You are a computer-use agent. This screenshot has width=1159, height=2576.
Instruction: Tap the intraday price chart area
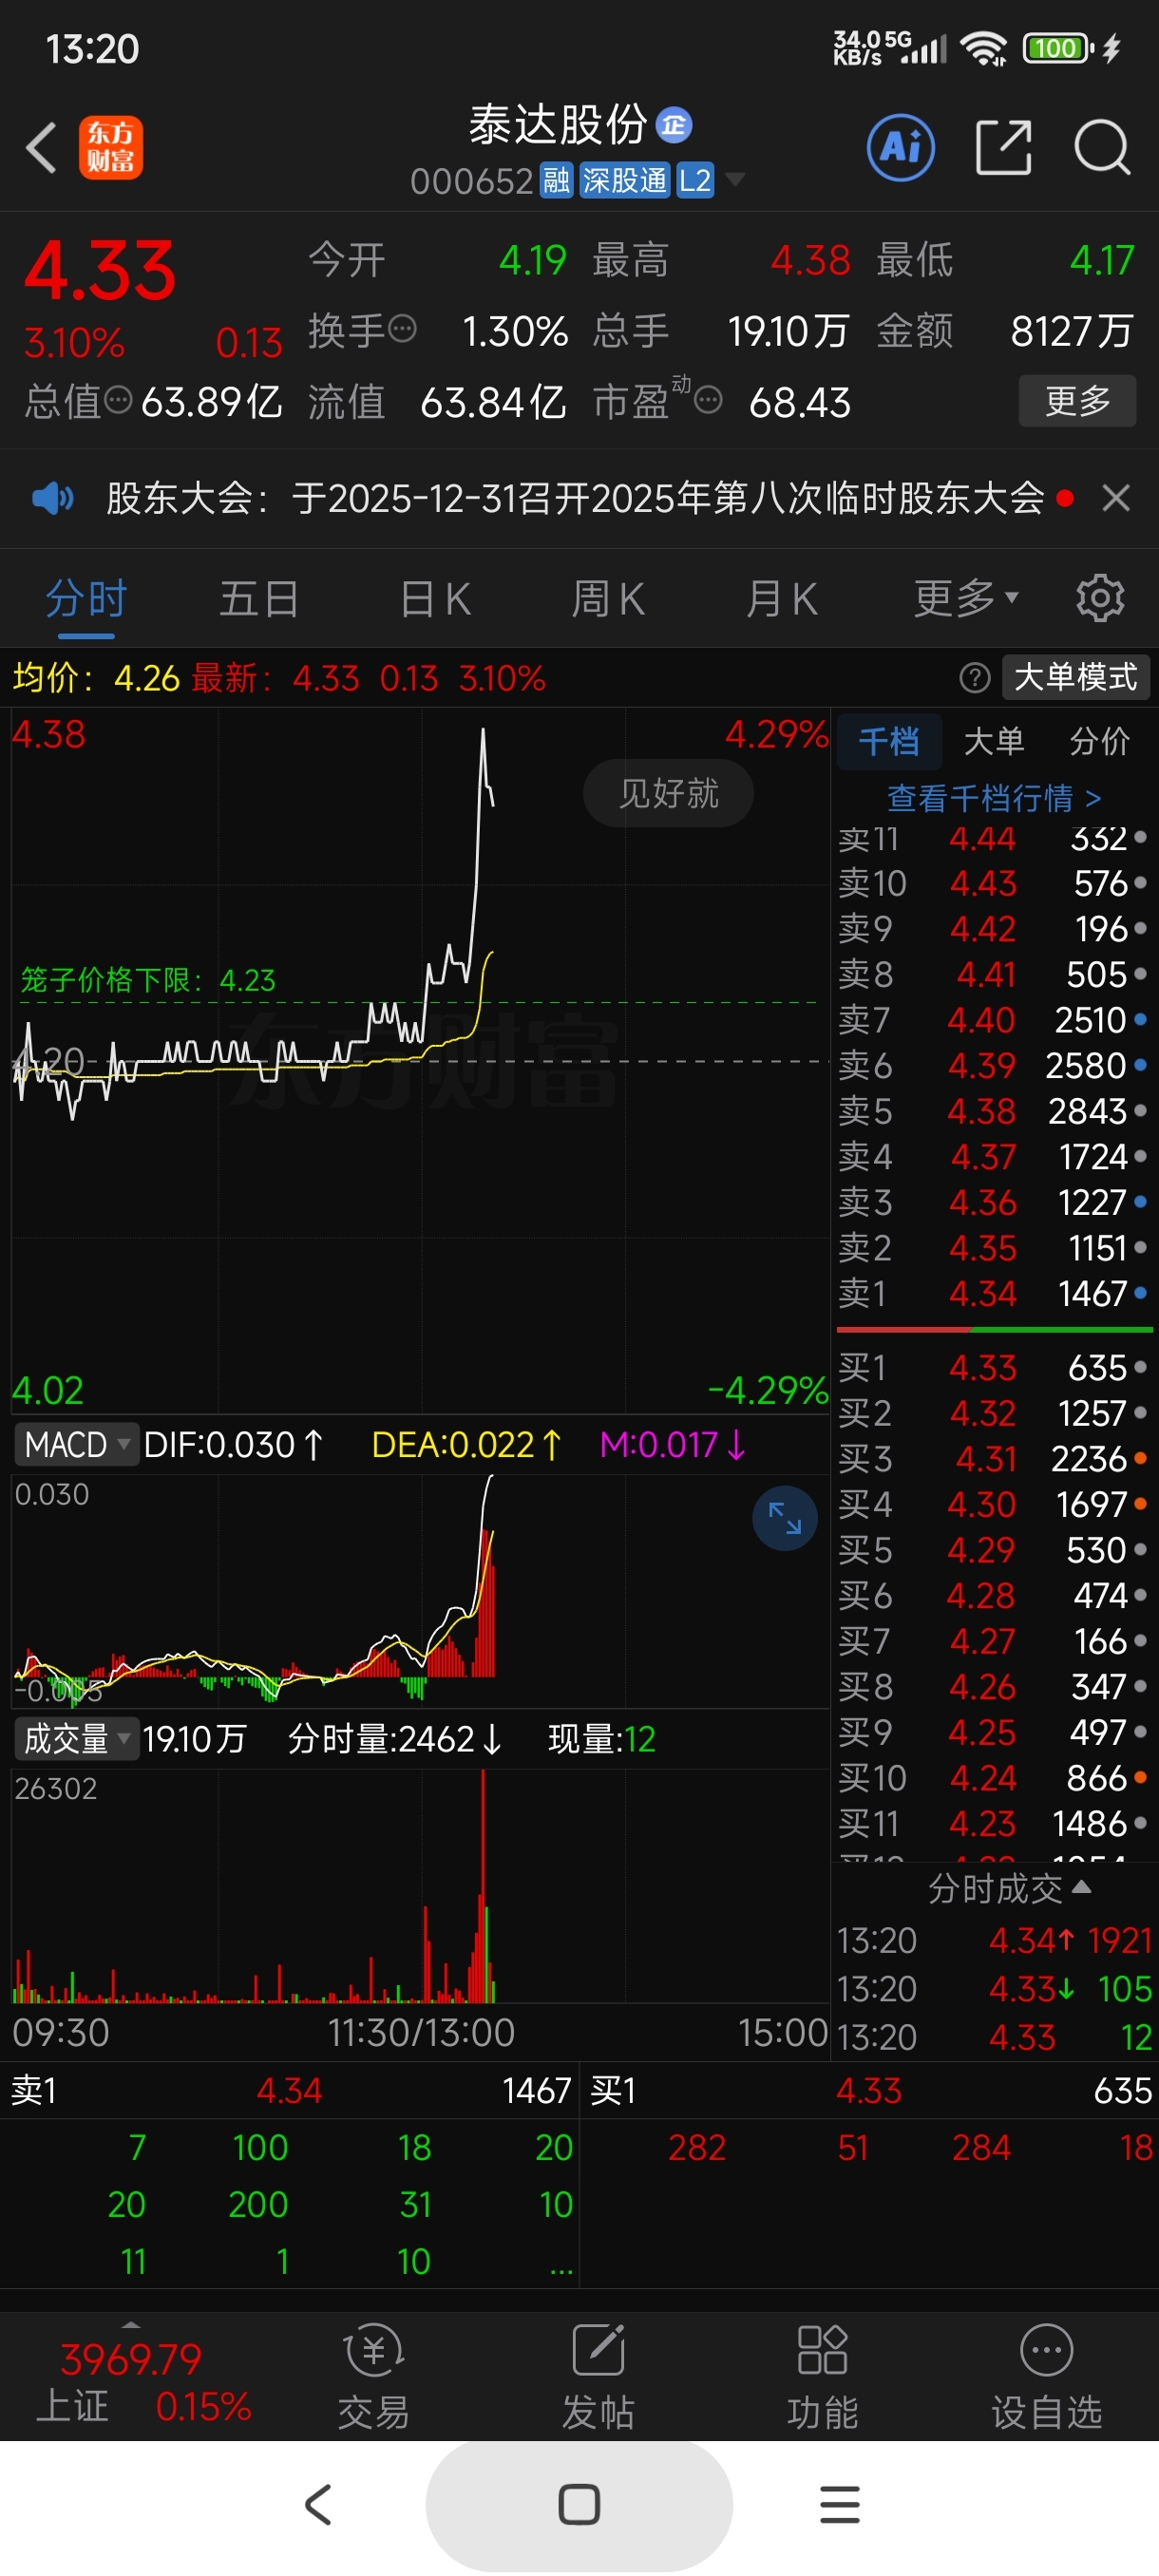click(x=420, y=1060)
